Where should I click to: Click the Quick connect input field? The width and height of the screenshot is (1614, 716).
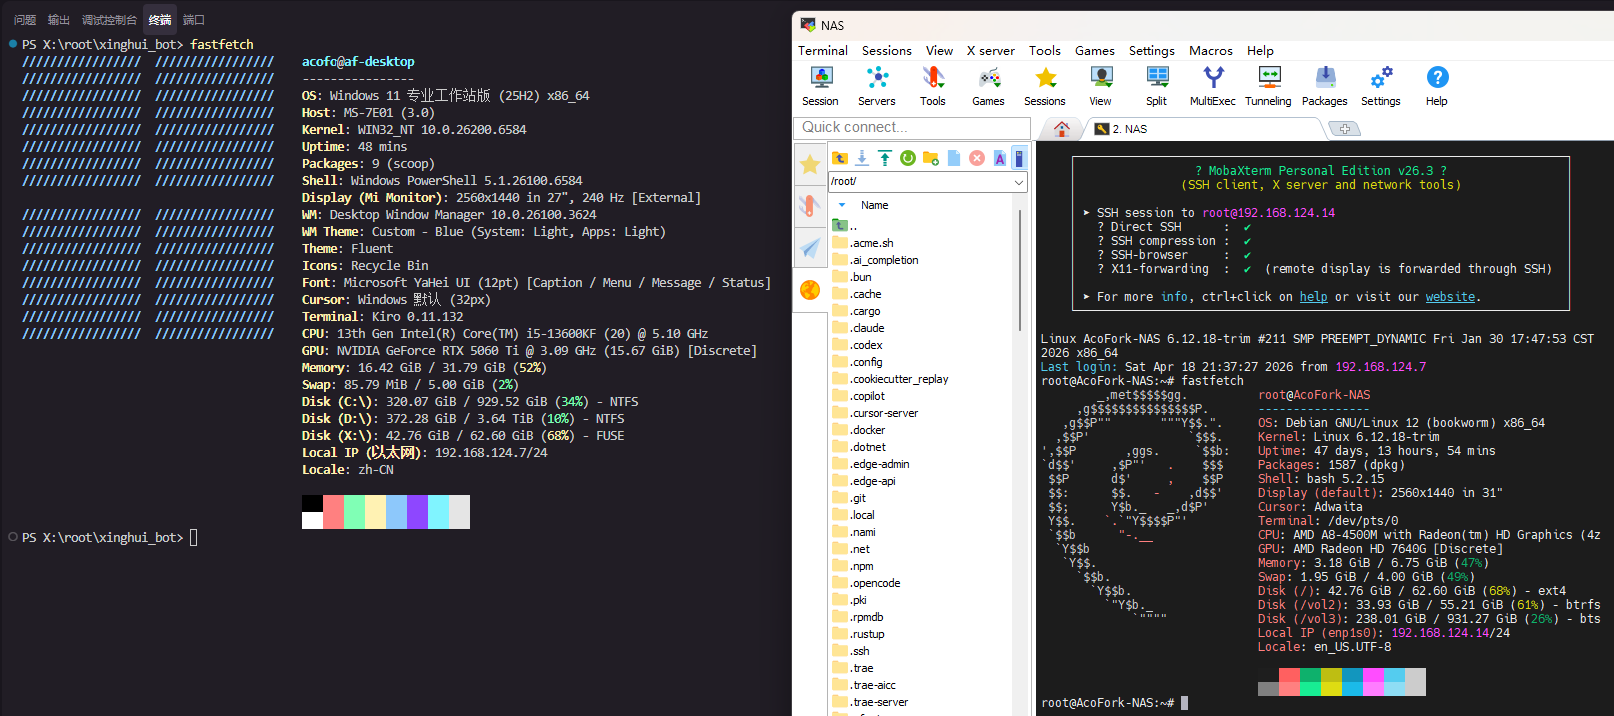[912, 128]
